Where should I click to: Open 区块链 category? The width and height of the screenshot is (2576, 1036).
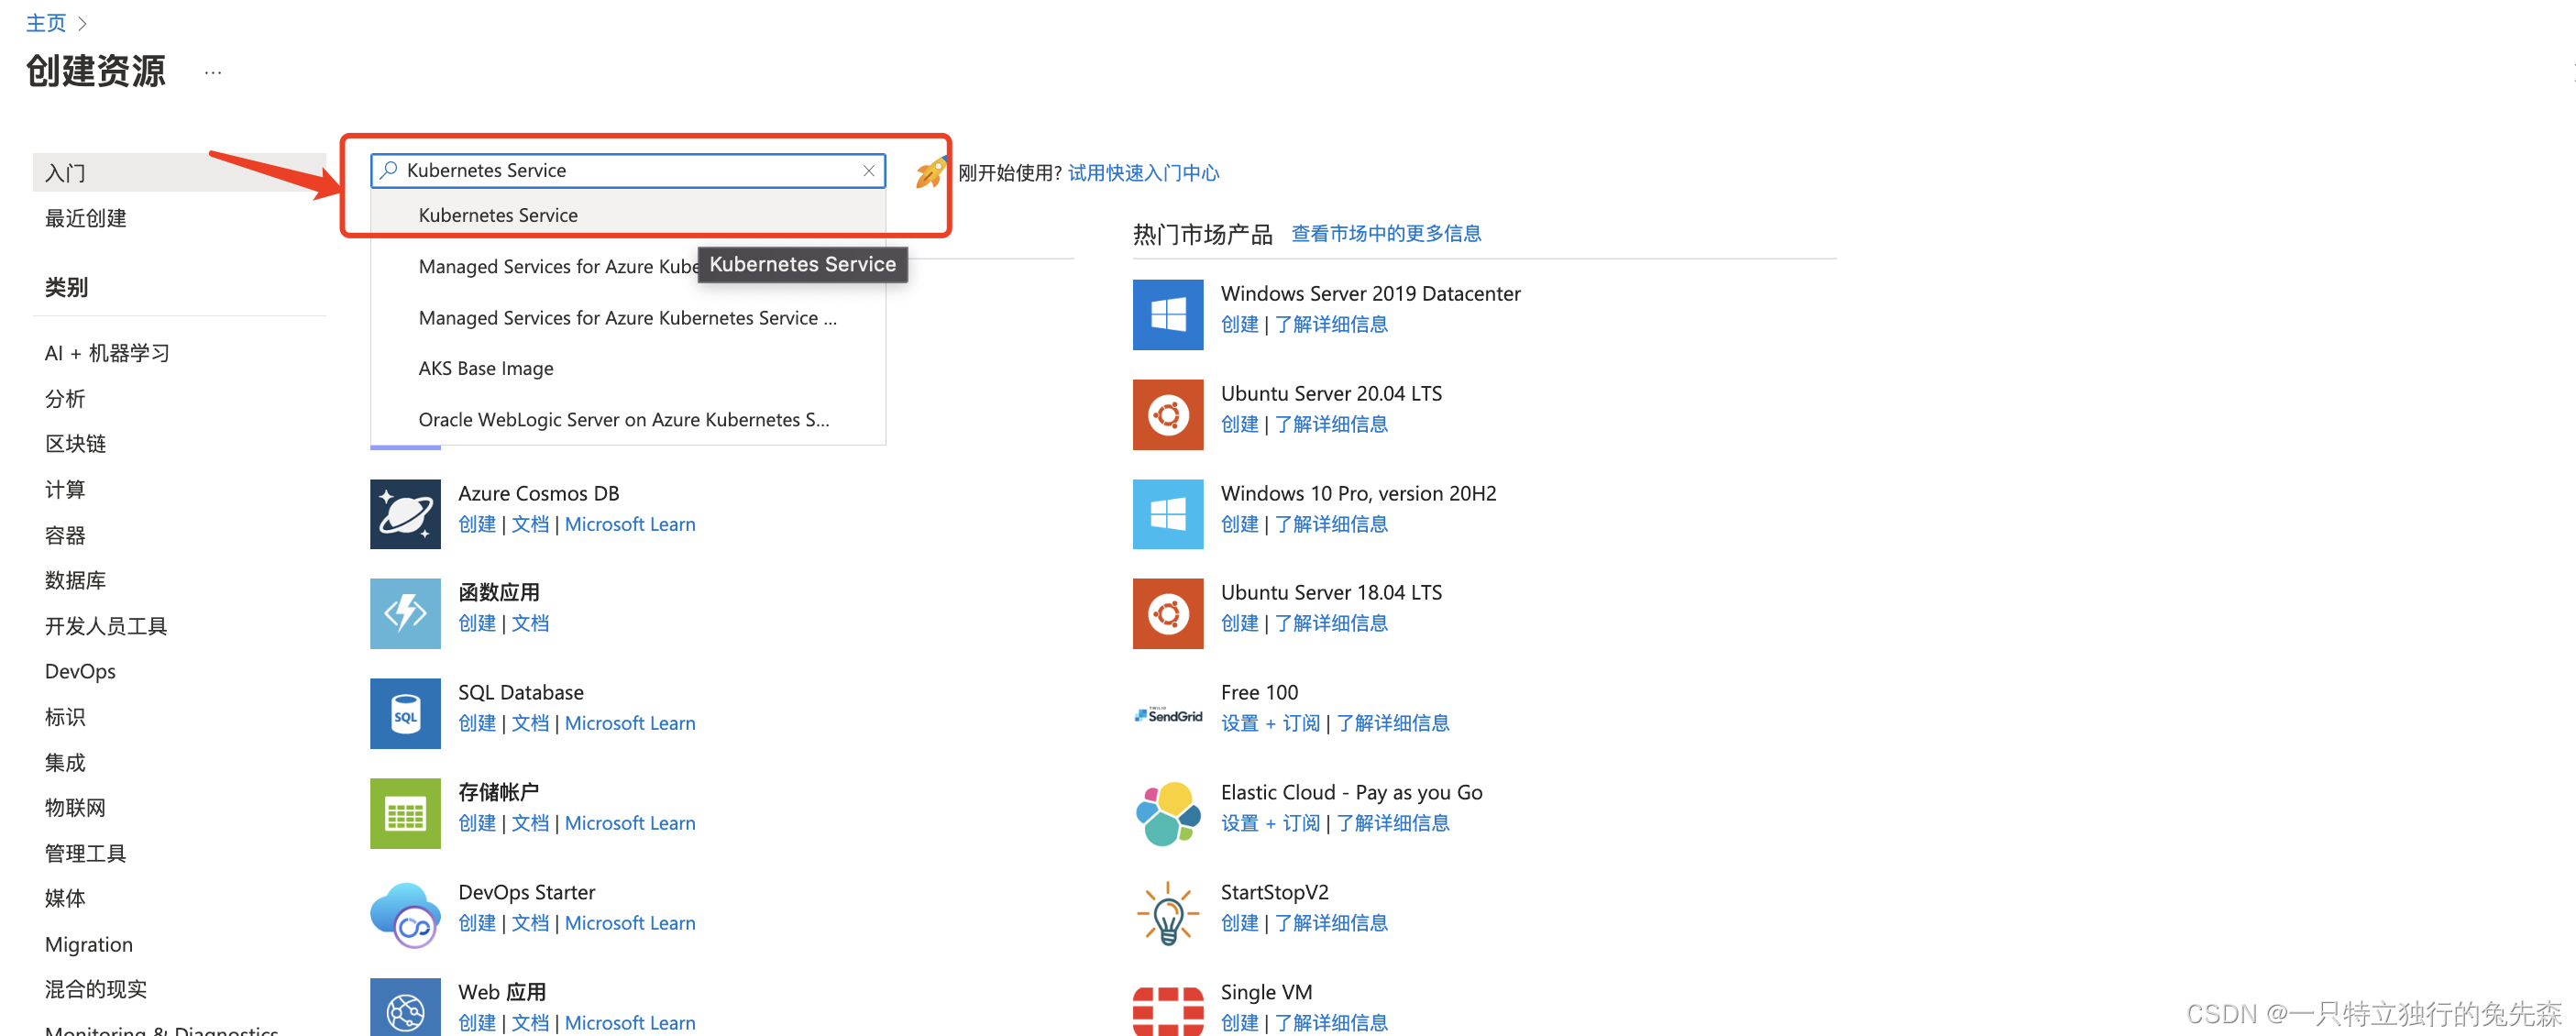tap(75, 444)
